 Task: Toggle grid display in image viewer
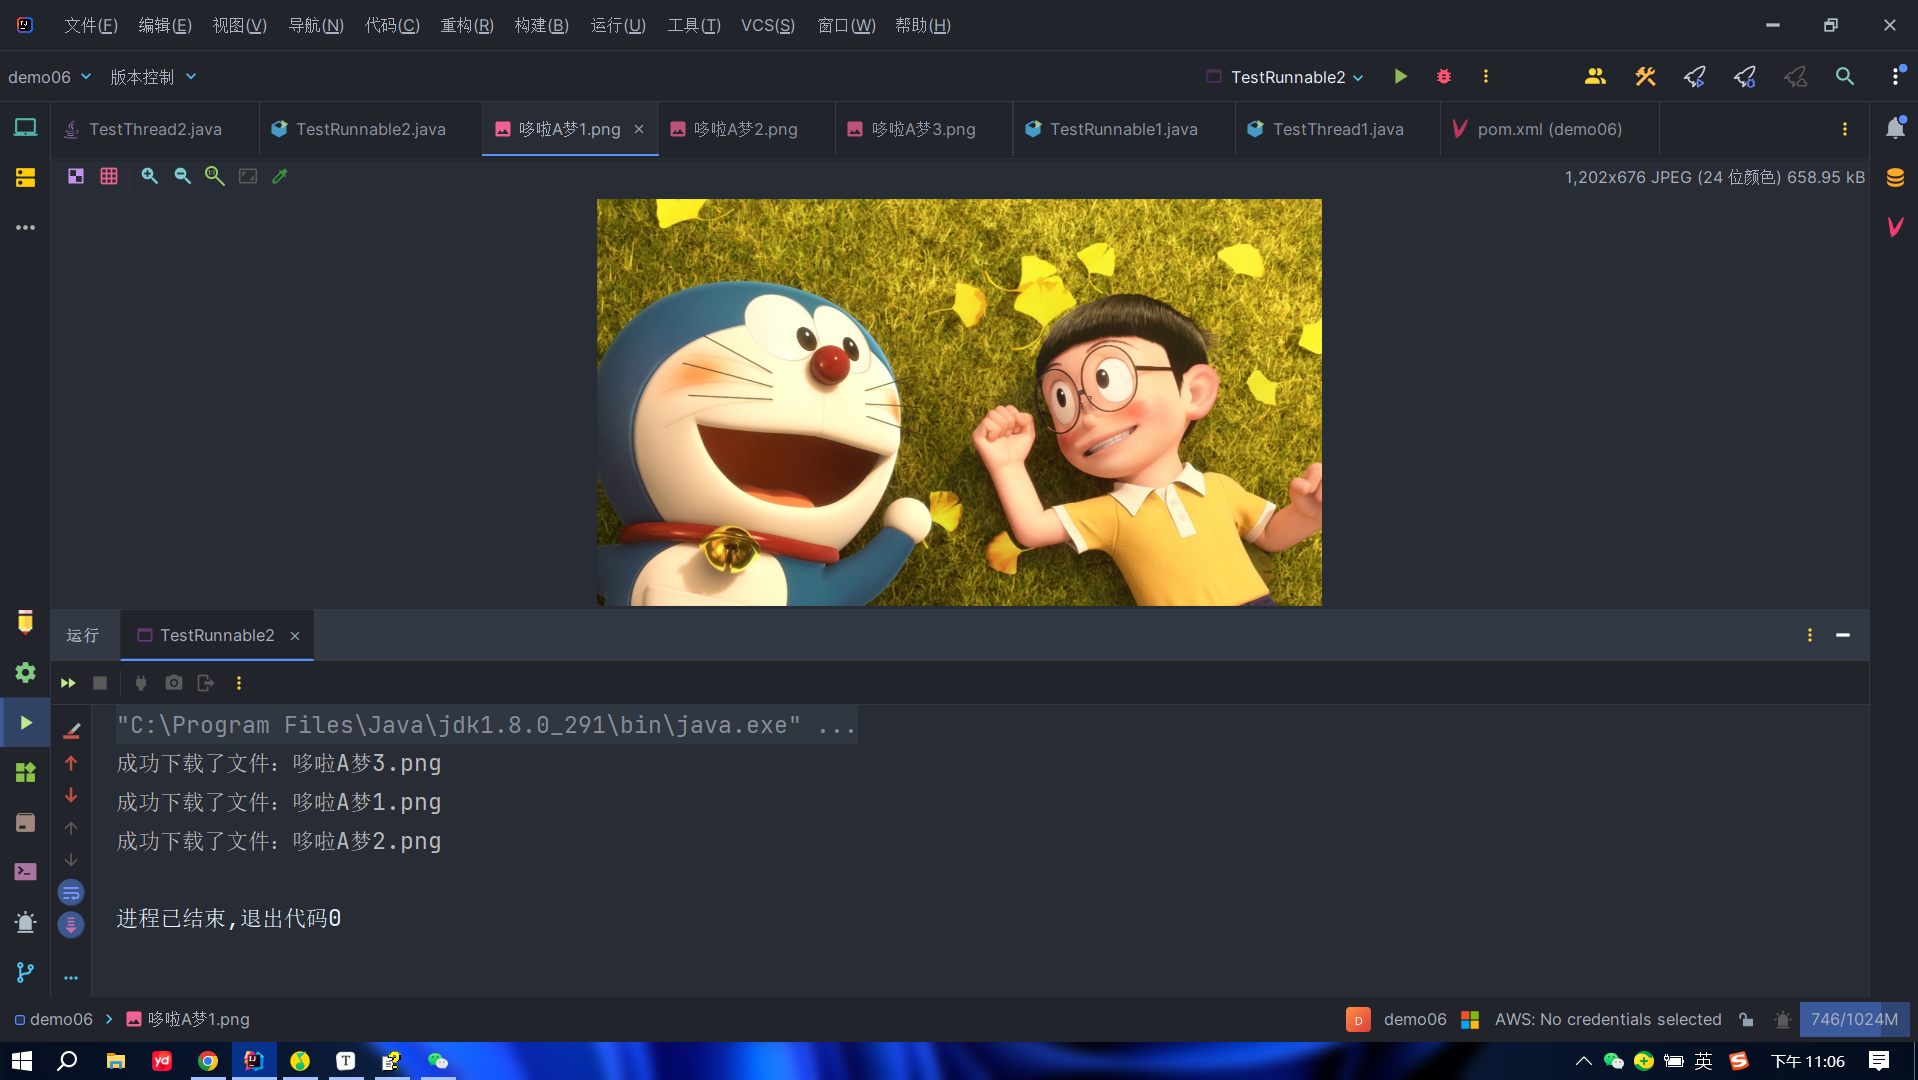tap(109, 176)
